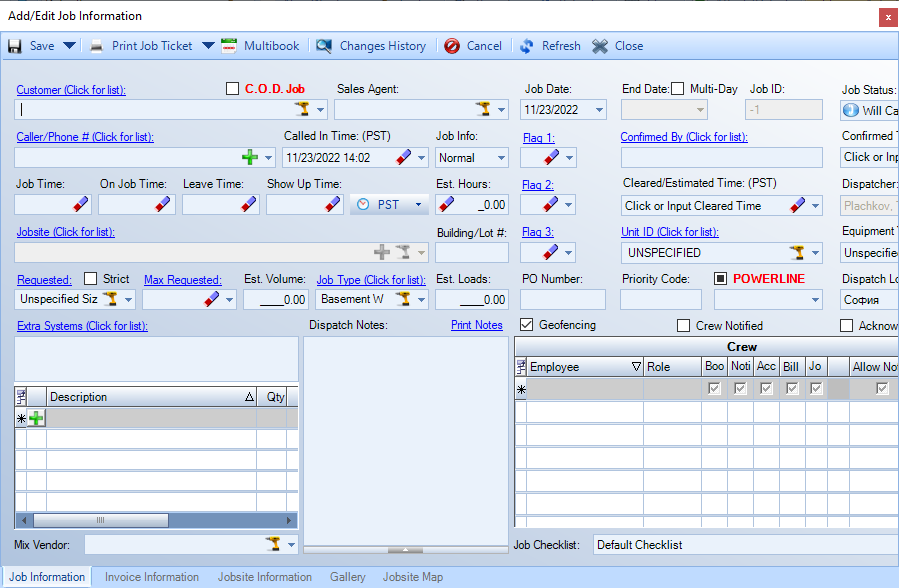This screenshot has width=899, height=588.
Task: Toggle Boo checkbox in new crew row
Action: 714,389
